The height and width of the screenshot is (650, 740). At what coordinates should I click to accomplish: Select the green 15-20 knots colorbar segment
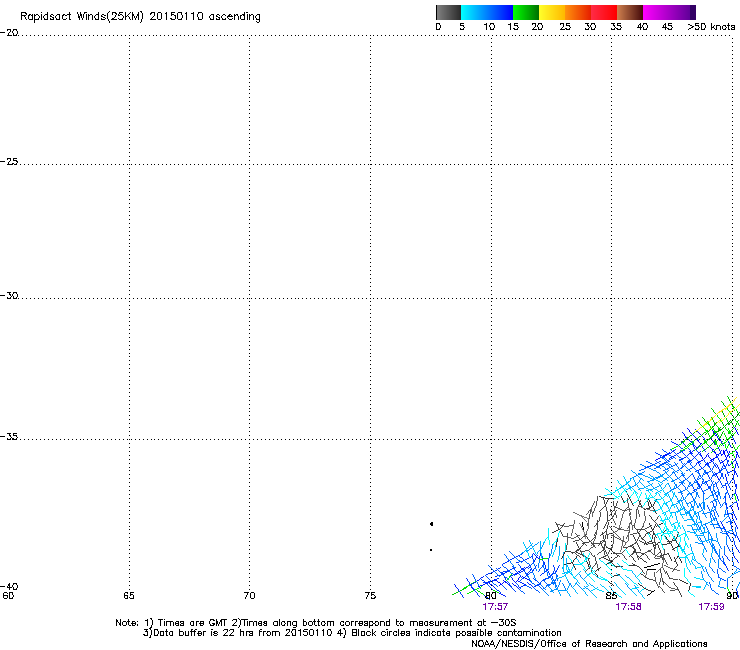(x=526, y=12)
